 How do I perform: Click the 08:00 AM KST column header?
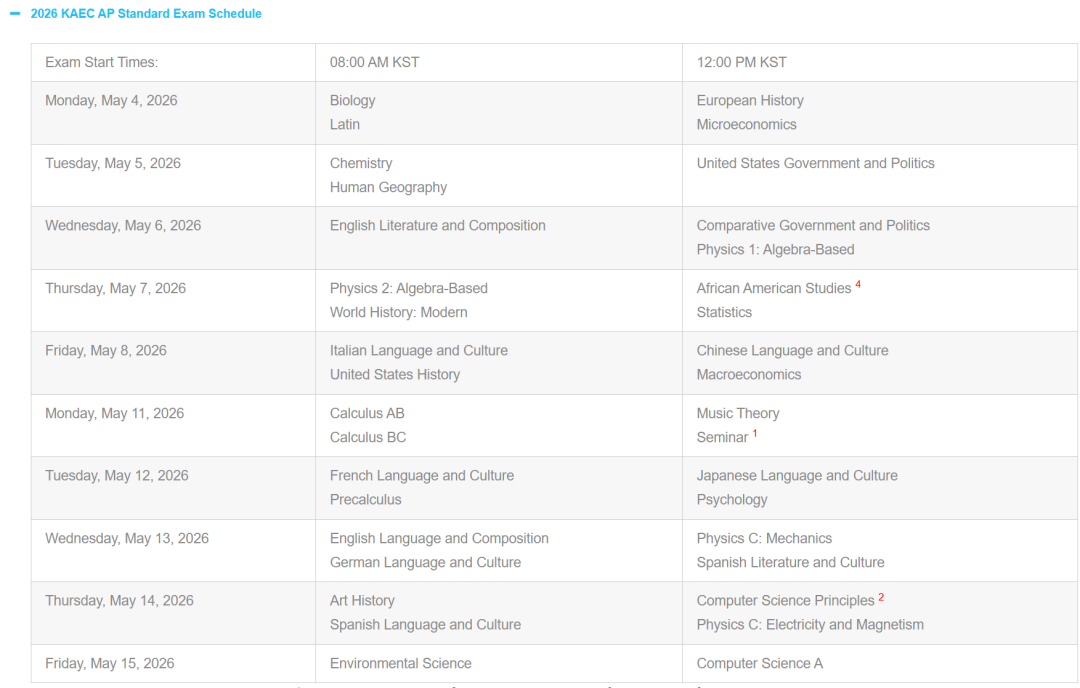pyautogui.click(x=374, y=62)
